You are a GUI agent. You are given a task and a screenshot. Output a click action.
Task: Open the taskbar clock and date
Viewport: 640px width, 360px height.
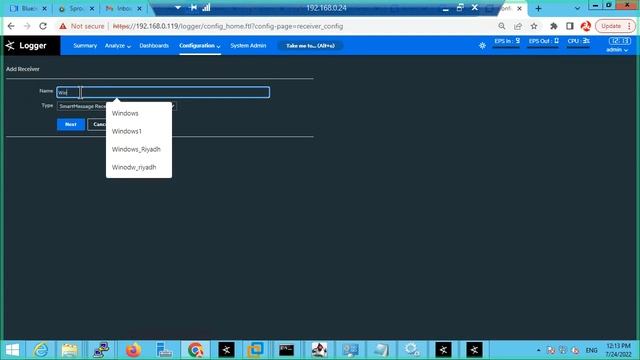click(618, 350)
